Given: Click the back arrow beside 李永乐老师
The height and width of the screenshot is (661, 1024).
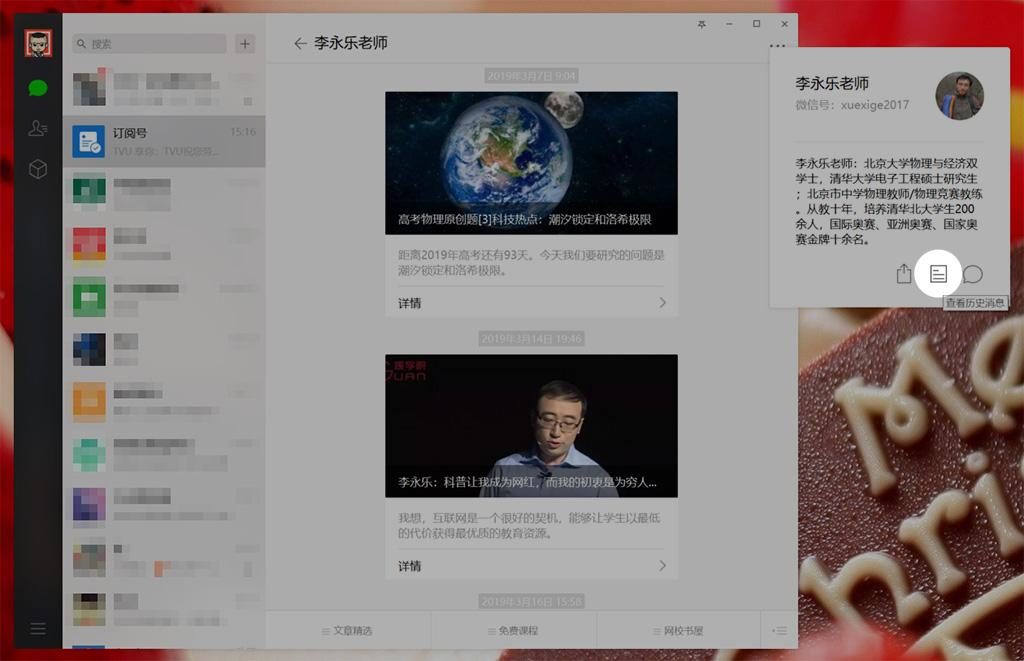Looking at the screenshot, I should [x=300, y=44].
